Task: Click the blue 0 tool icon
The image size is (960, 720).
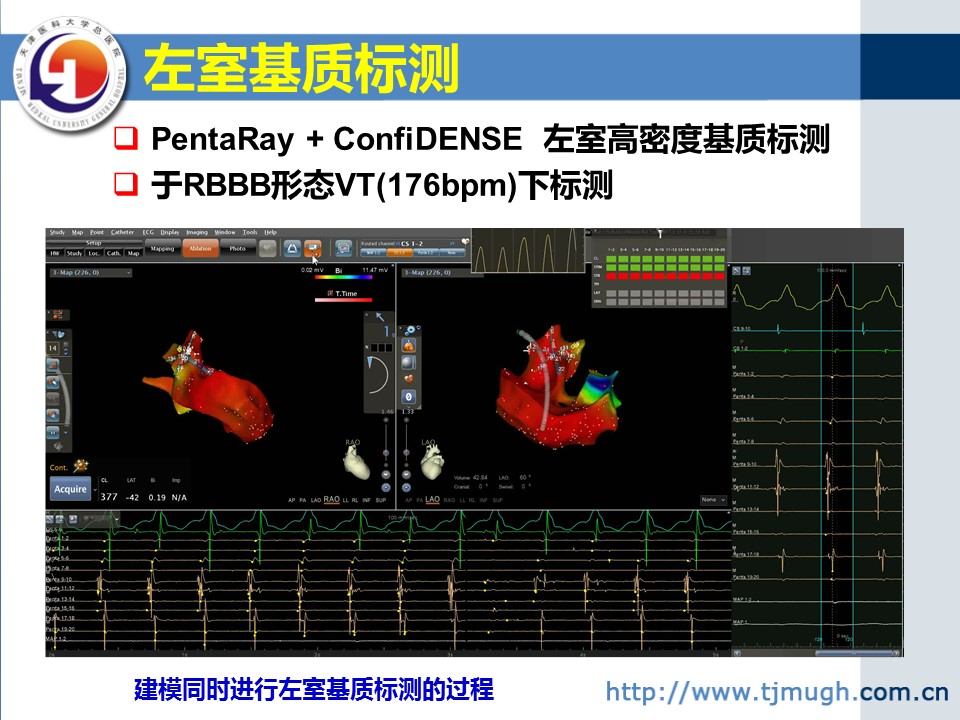Action: pos(408,397)
